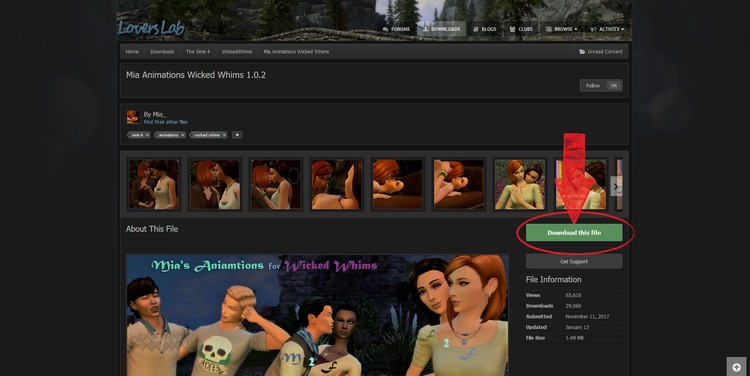Find their other files link
The height and width of the screenshot is (376, 750).
pos(165,122)
